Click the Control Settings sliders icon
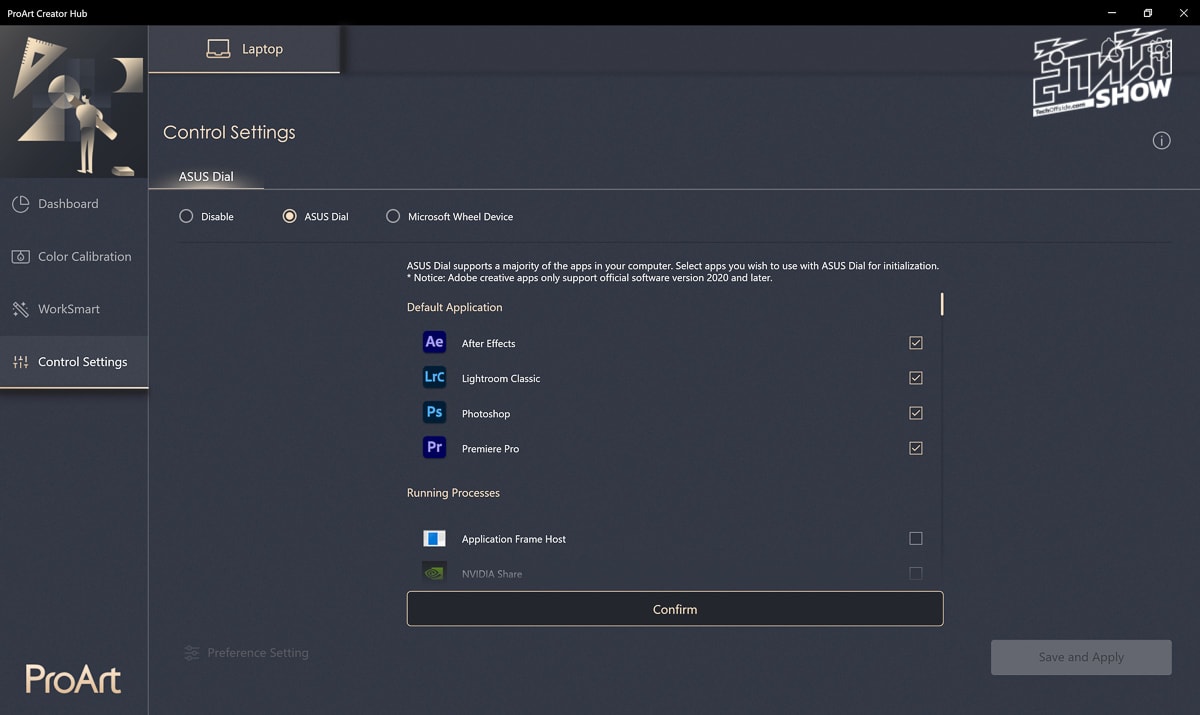Image resolution: width=1200 pixels, height=715 pixels. [20, 362]
